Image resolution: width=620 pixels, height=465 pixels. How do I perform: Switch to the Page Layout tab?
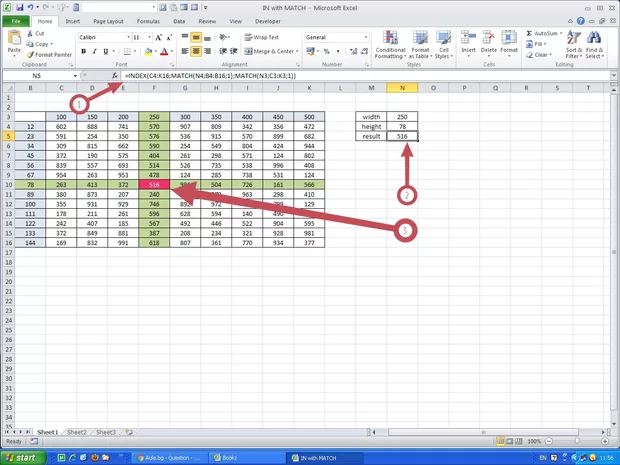pyautogui.click(x=108, y=21)
